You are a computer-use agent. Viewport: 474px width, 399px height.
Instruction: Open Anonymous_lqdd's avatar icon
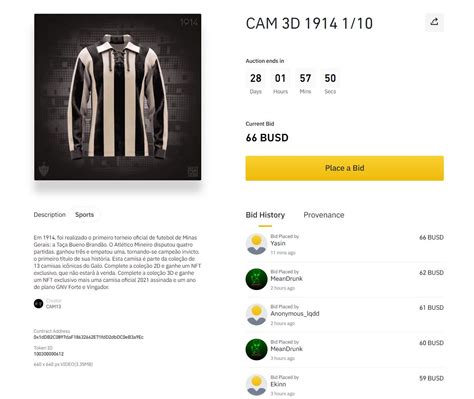pos(256,314)
